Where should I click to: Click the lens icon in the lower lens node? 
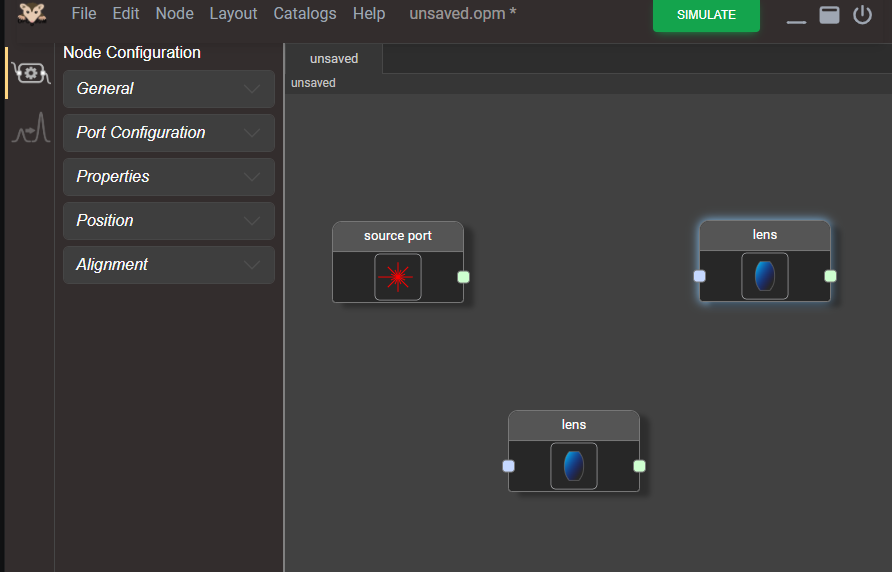(x=573, y=466)
